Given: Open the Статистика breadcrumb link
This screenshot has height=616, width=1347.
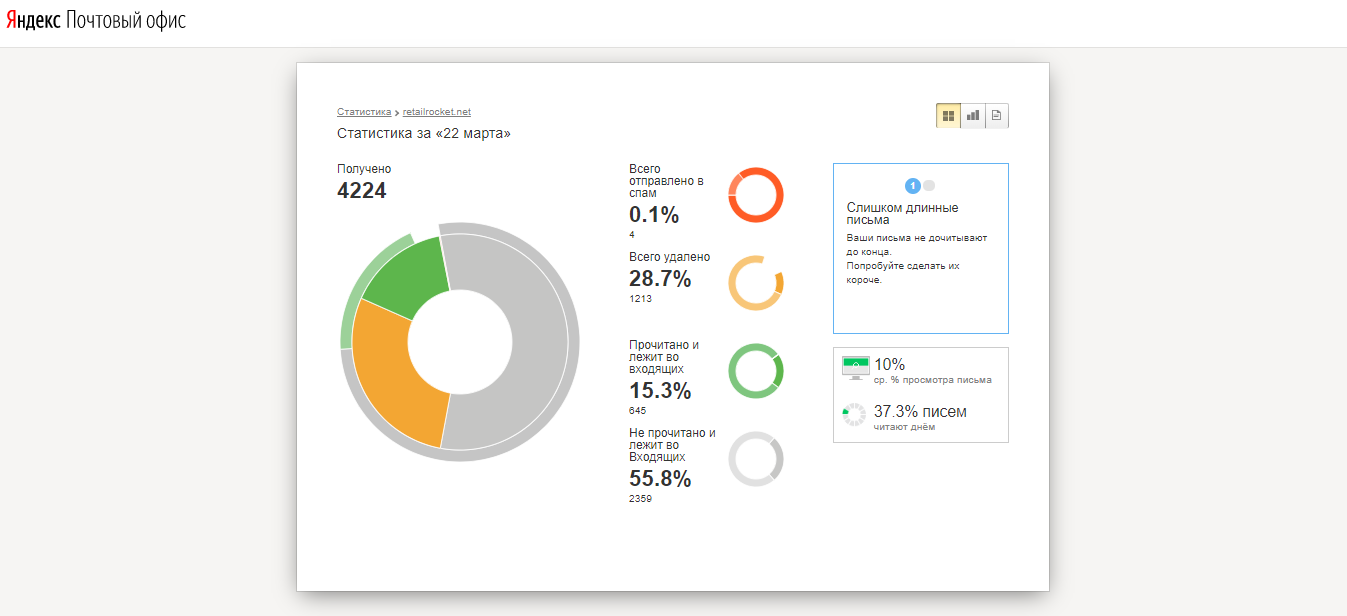Looking at the screenshot, I should pos(364,112).
